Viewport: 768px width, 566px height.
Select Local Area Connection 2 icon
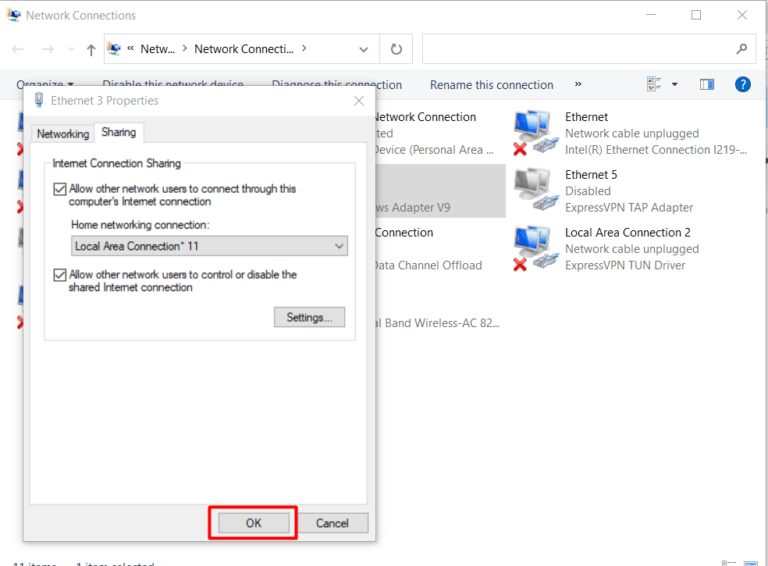click(x=535, y=248)
